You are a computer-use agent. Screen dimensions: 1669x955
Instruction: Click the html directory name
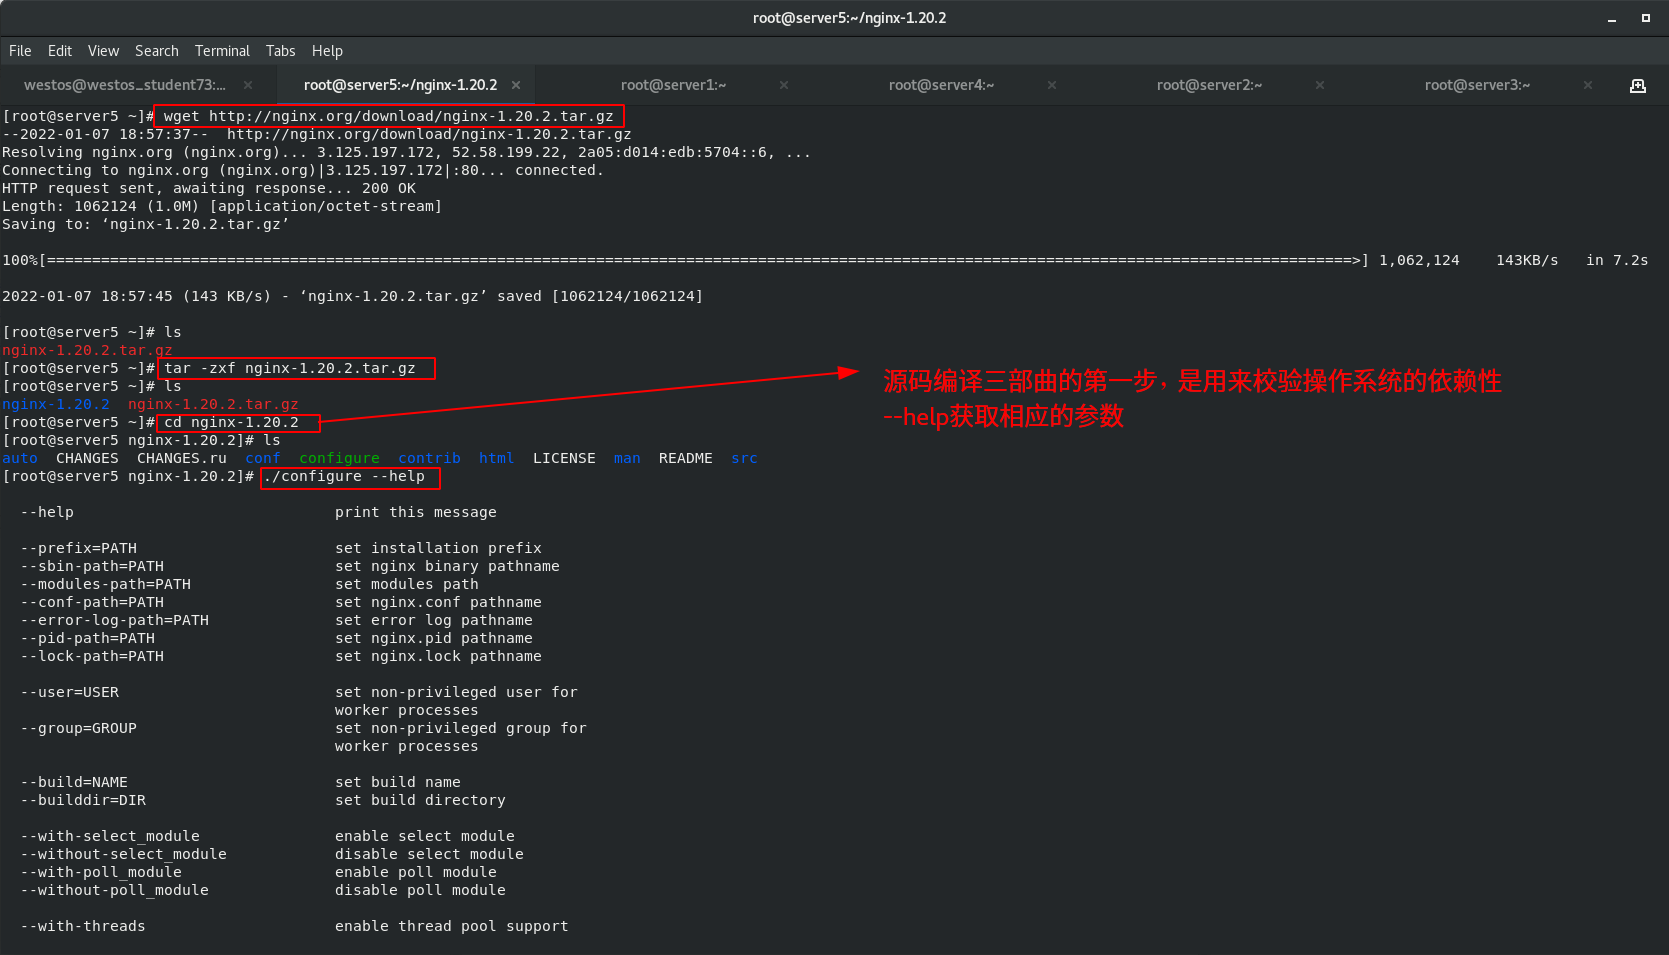coord(496,458)
